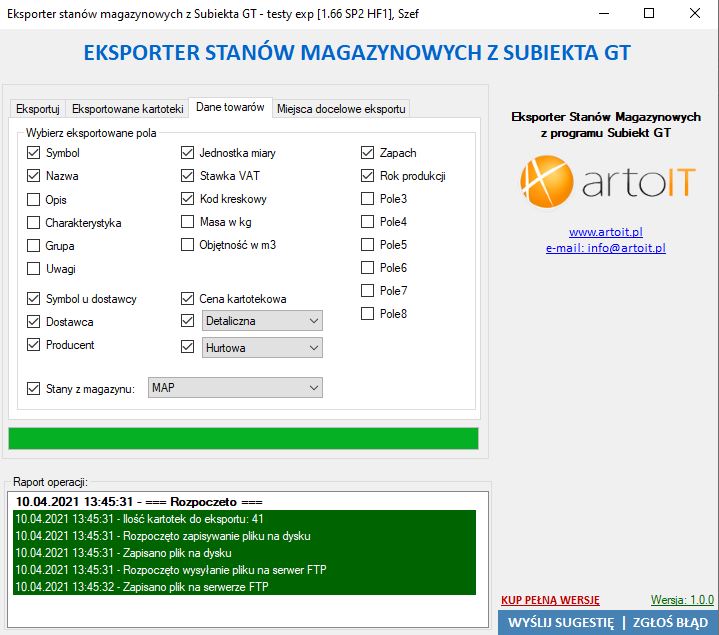Screen dimensions: 719x635
Task: Open the MAP warehouse dropdown
Action: click(x=235, y=387)
